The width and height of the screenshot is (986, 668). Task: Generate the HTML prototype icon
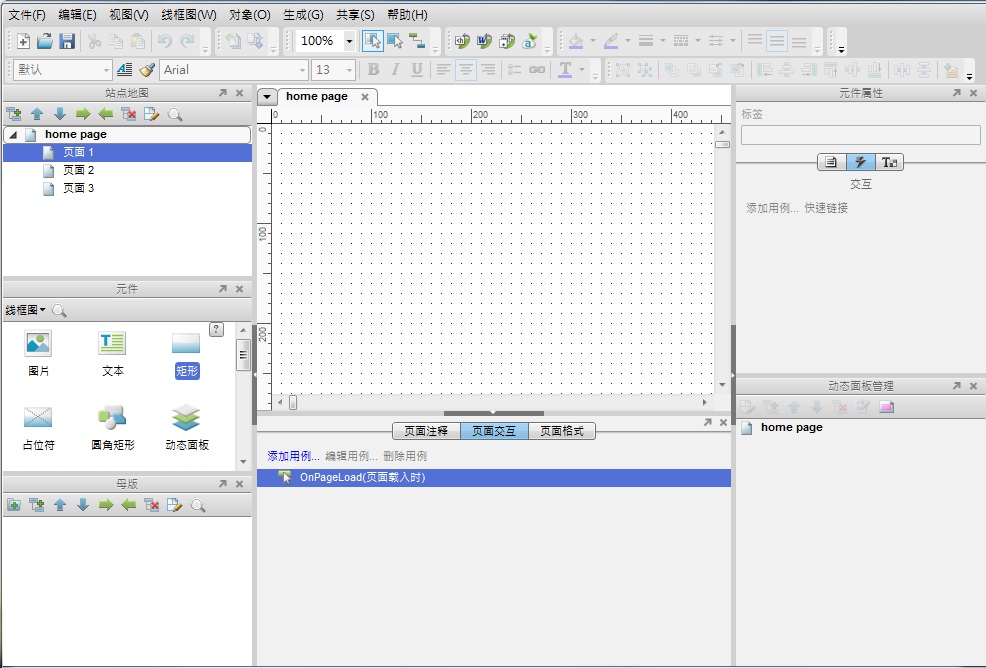point(462,42)
